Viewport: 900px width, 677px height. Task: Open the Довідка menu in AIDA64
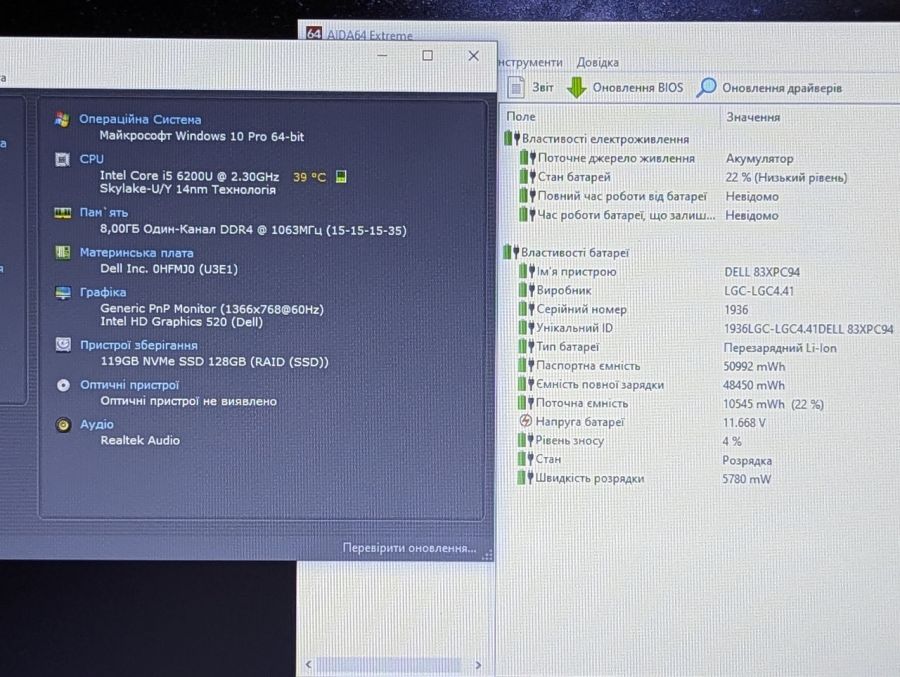click(x=598, y=62)
